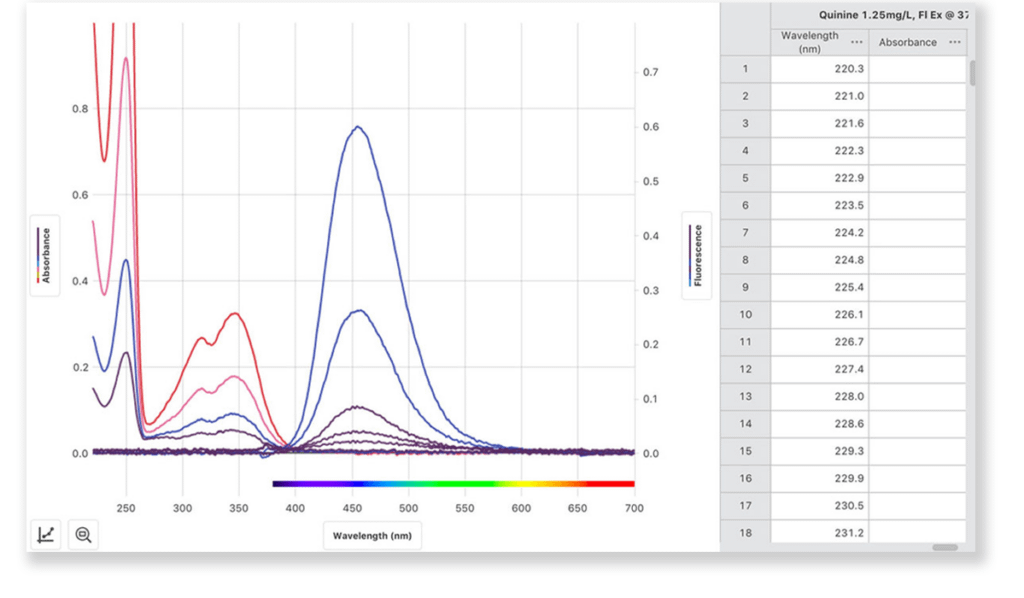
Task: Click the red absorbance peak near 350 nm
Action: tap(236, 315)
